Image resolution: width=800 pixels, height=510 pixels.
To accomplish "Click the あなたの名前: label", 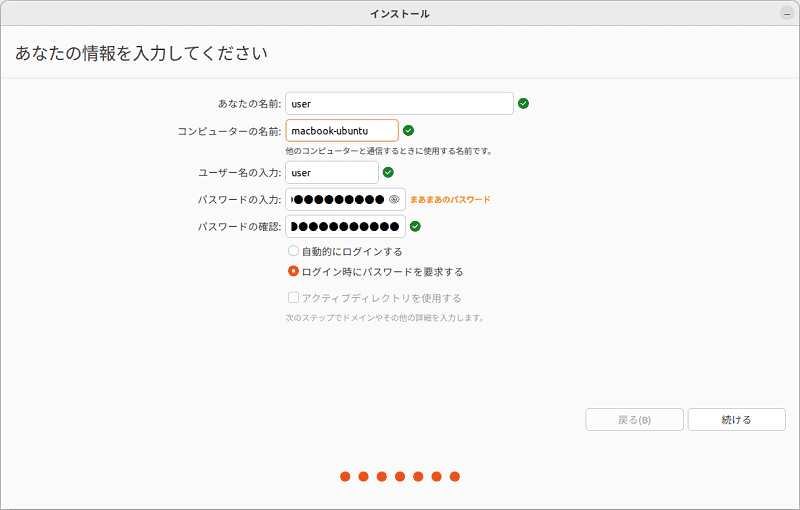I will coord(249,104).
